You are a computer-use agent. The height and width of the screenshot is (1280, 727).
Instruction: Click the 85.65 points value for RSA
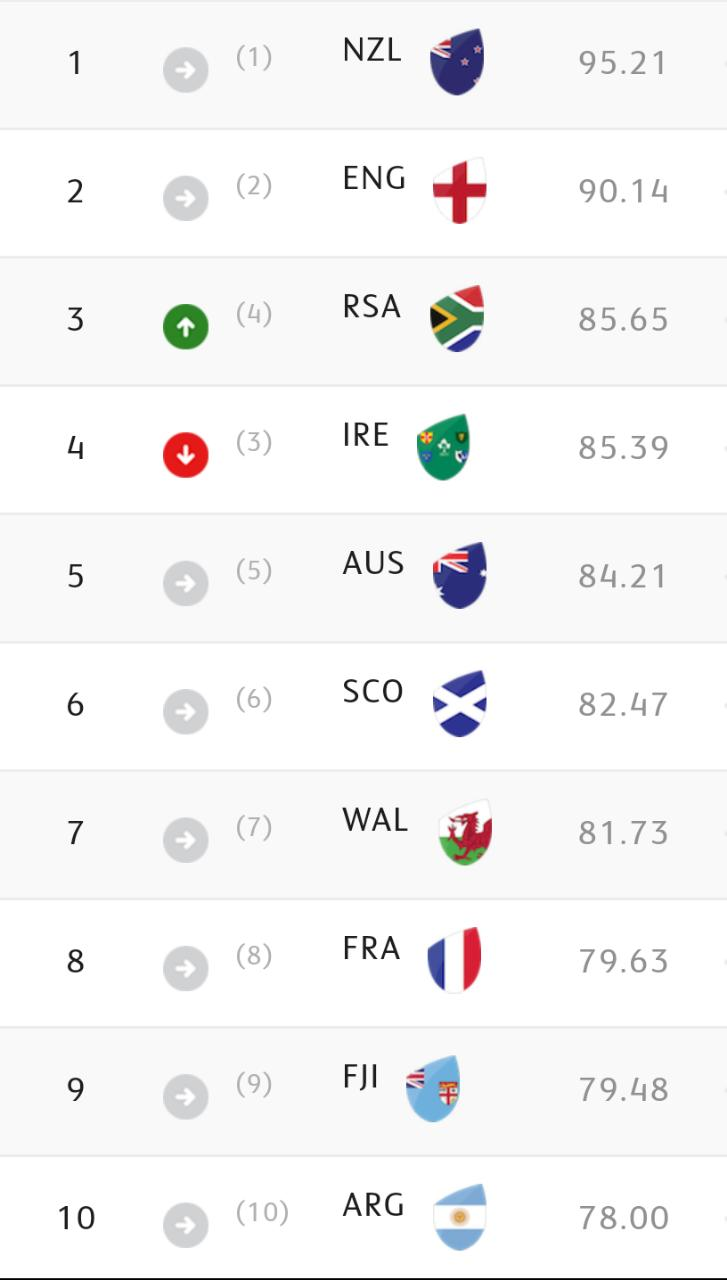[x=622, y=319]
